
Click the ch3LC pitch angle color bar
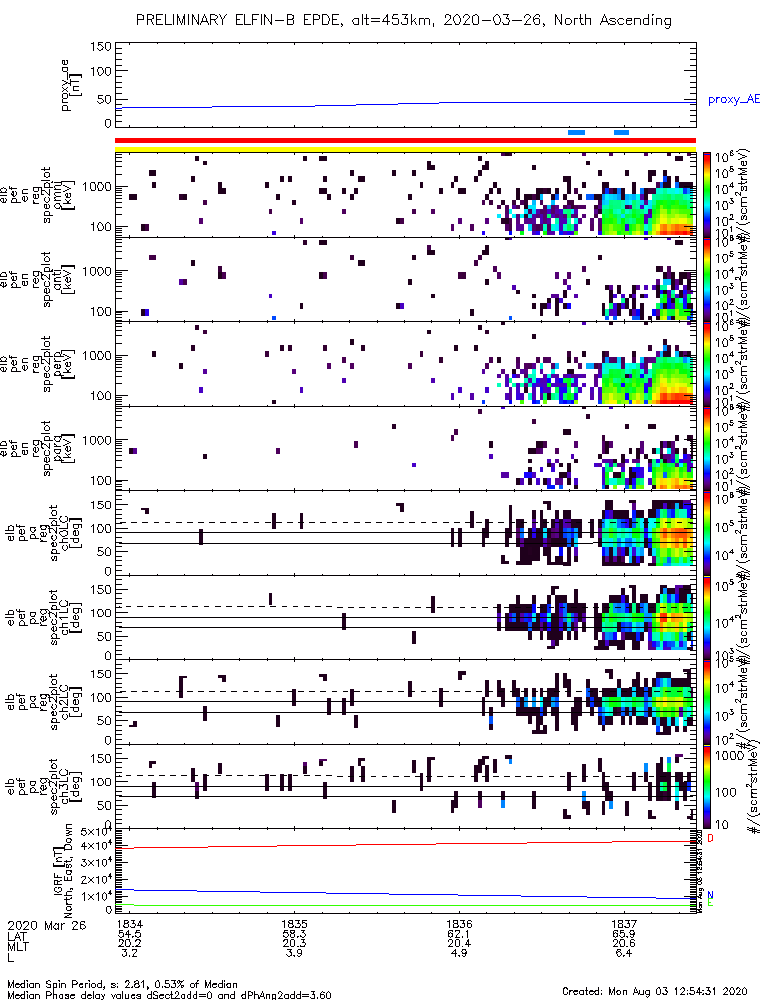707,786
